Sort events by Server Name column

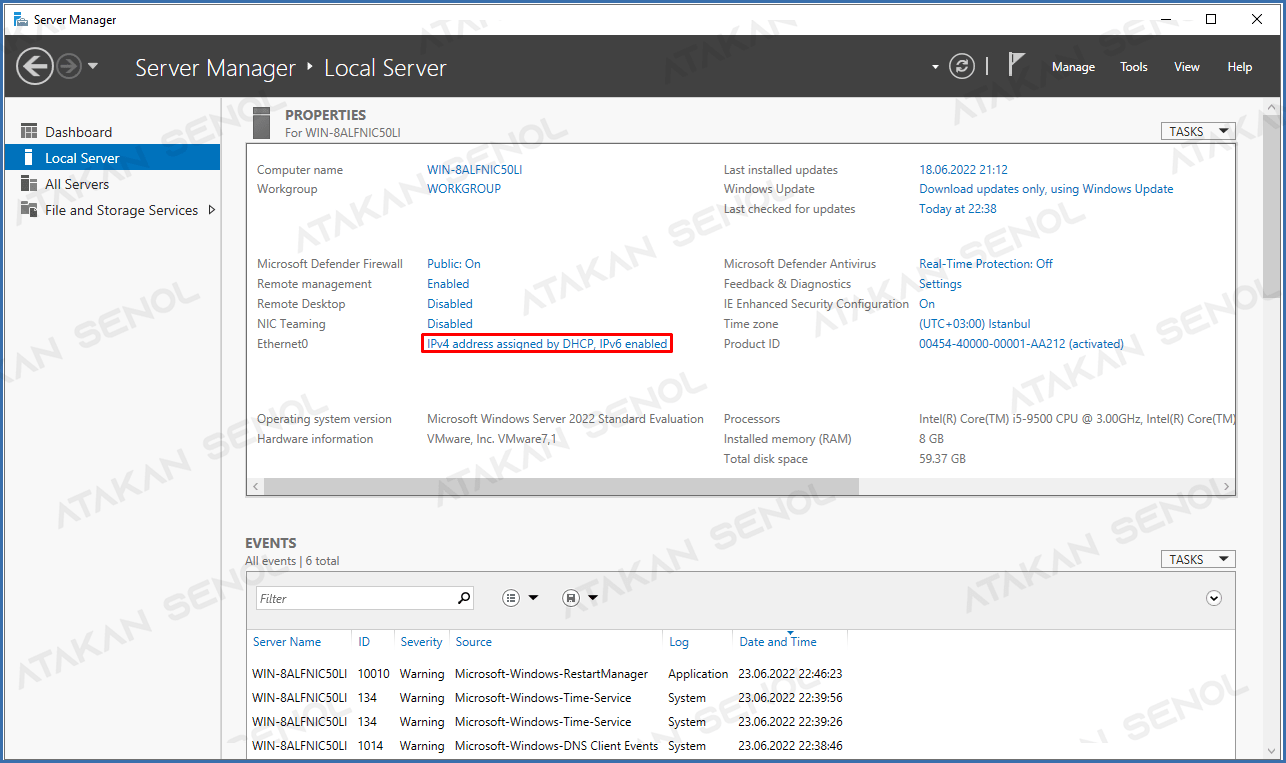[287, 642]
